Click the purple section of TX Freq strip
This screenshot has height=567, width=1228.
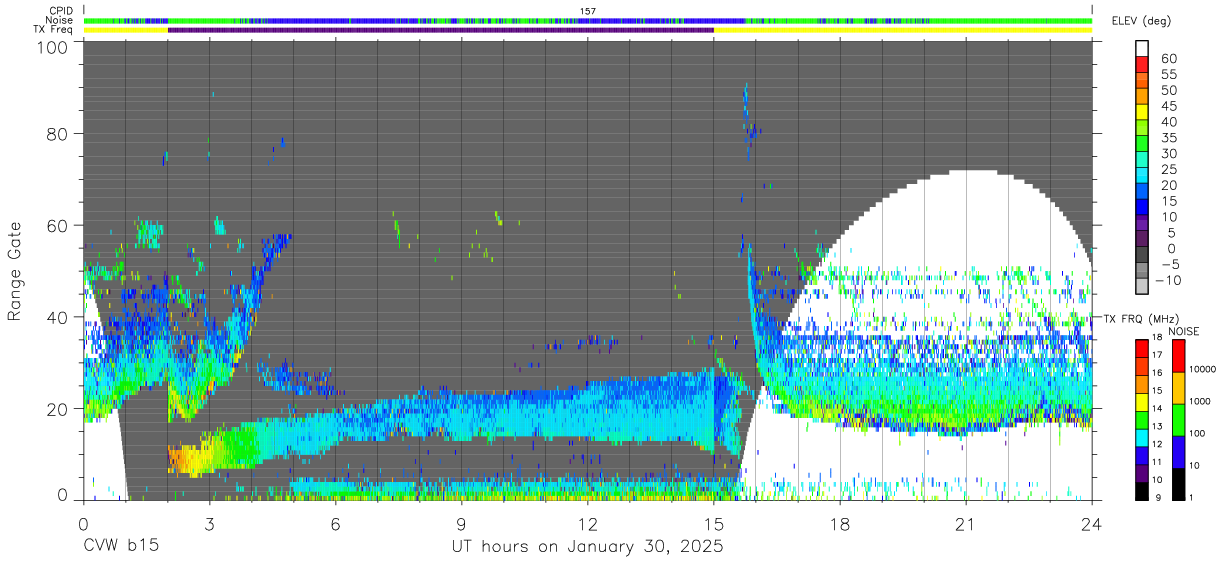pyautogui.click(x=440, y=30)
